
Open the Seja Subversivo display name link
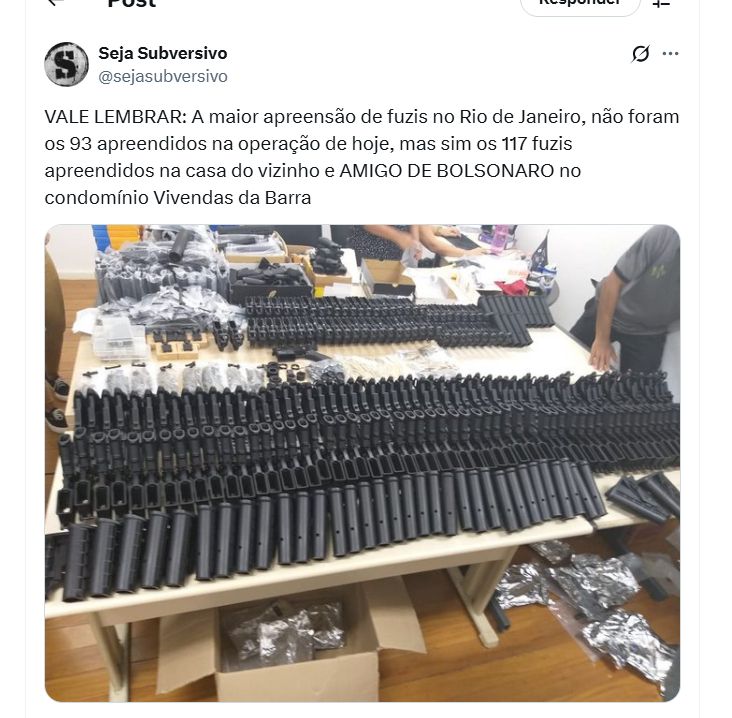[x=162, y=53]
